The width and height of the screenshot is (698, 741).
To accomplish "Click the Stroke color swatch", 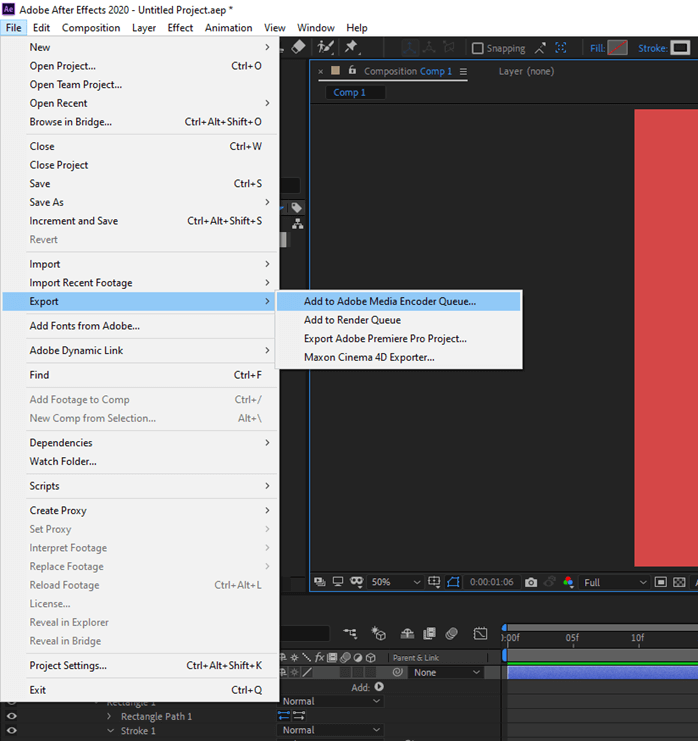I will coord(680,48).
